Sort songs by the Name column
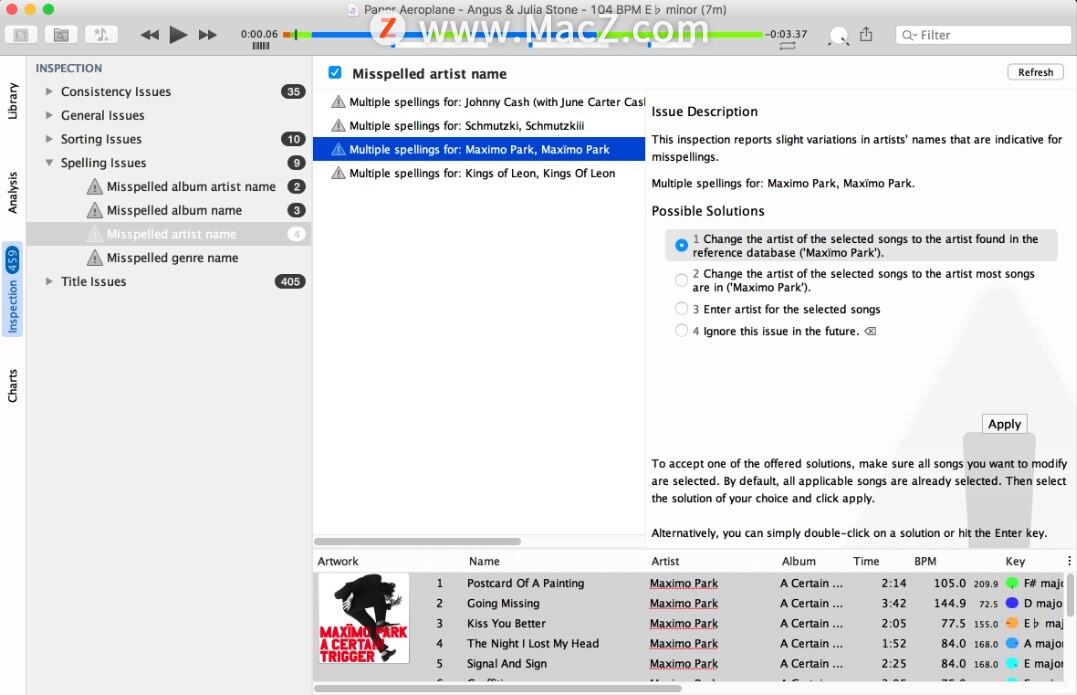 click(484, 561)
